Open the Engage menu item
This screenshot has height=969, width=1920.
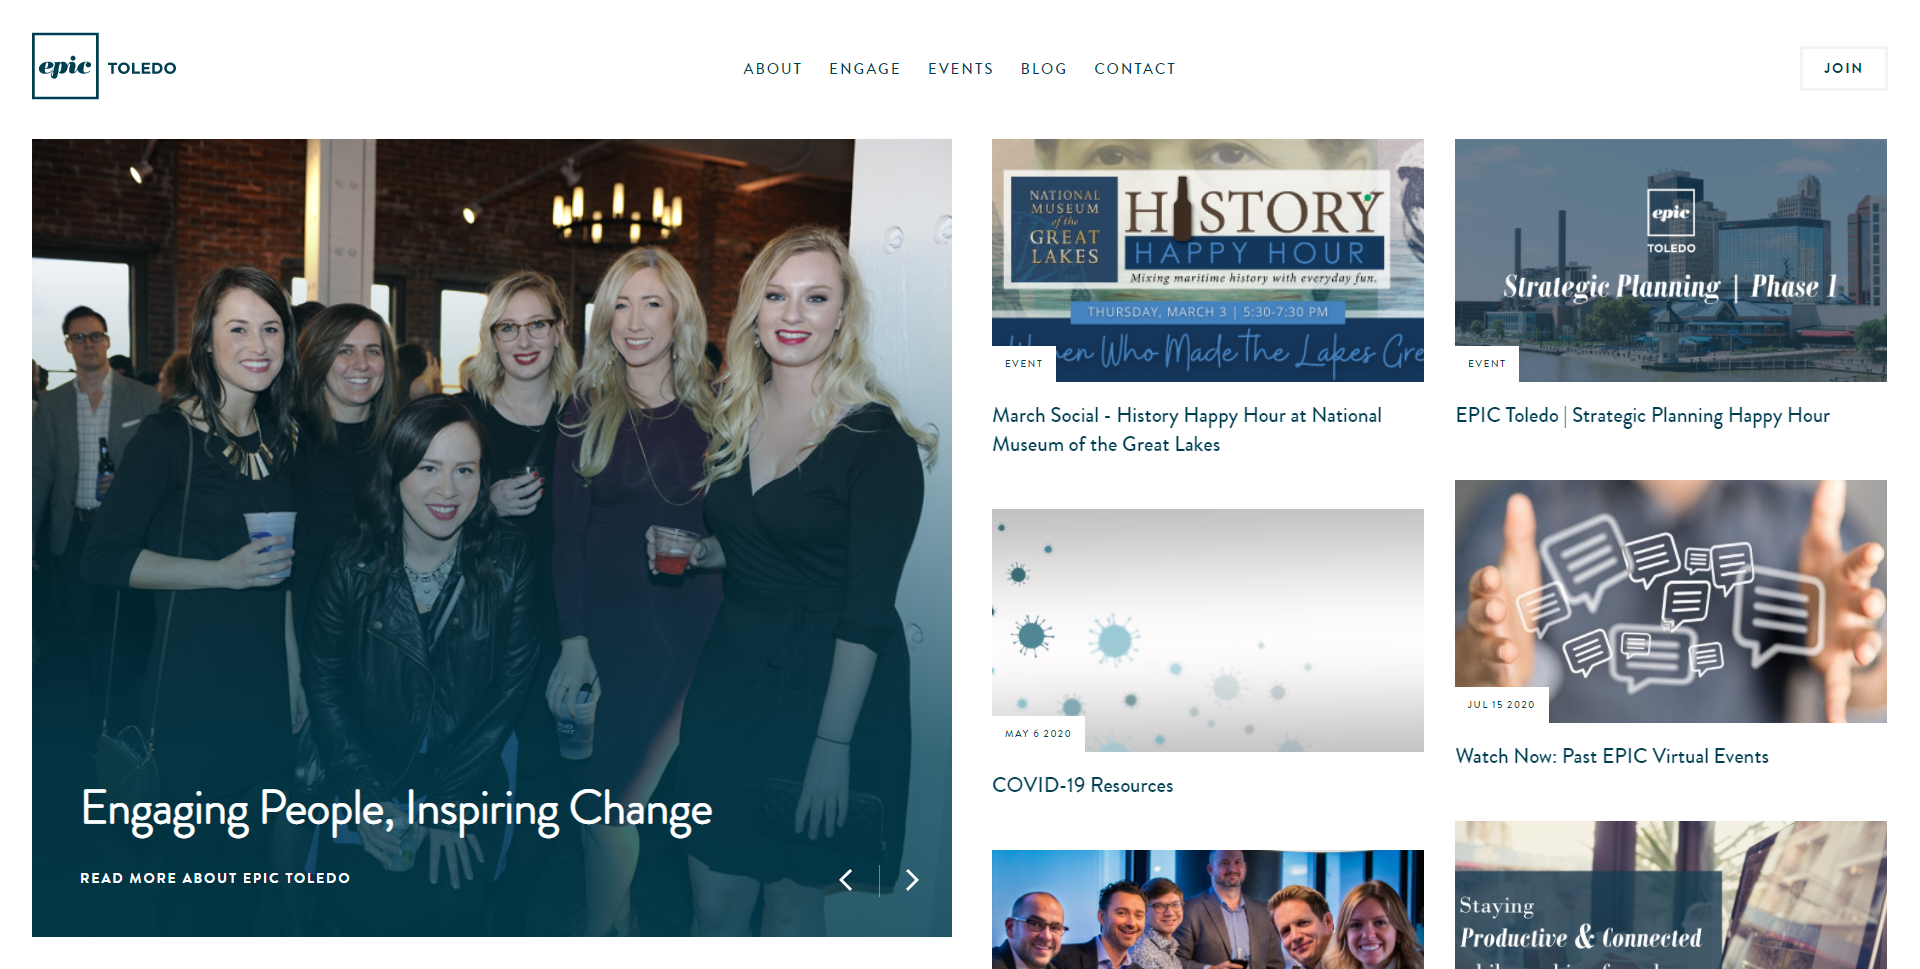tap(864, 69)
